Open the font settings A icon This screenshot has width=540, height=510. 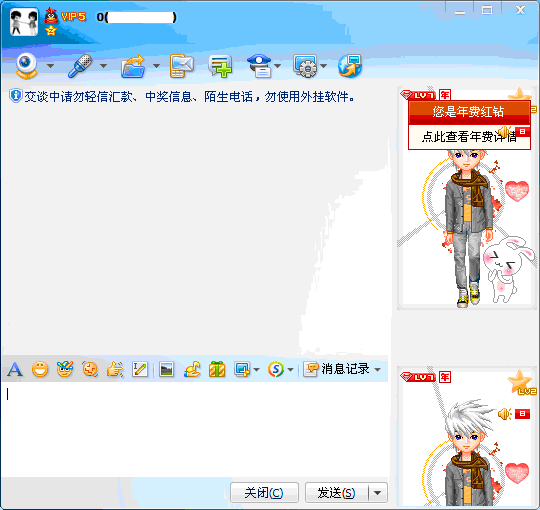[15, 370]
